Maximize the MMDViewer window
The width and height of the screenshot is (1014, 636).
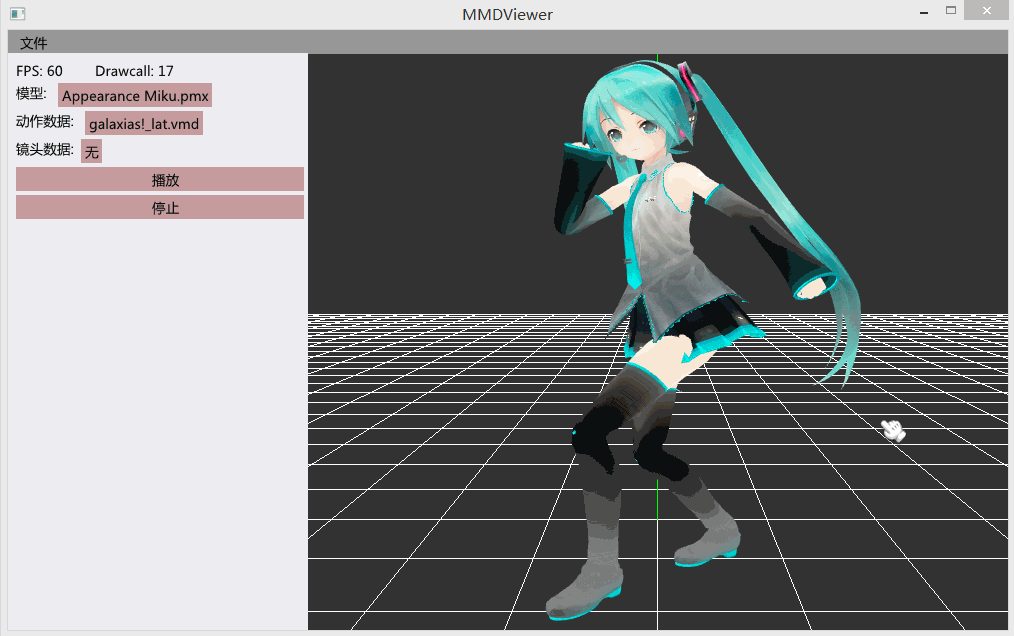[x=951, y=10]
